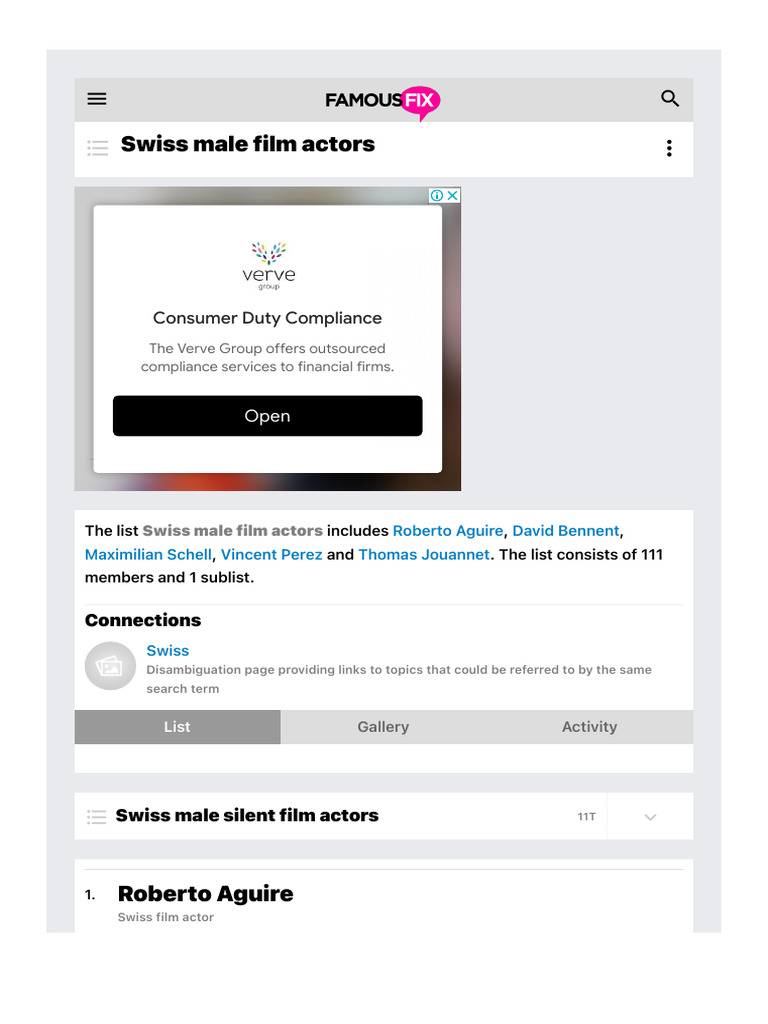Expand the Swiss male silent film actors sublist
Screen dimensions: 768x1024
(650, 817)
